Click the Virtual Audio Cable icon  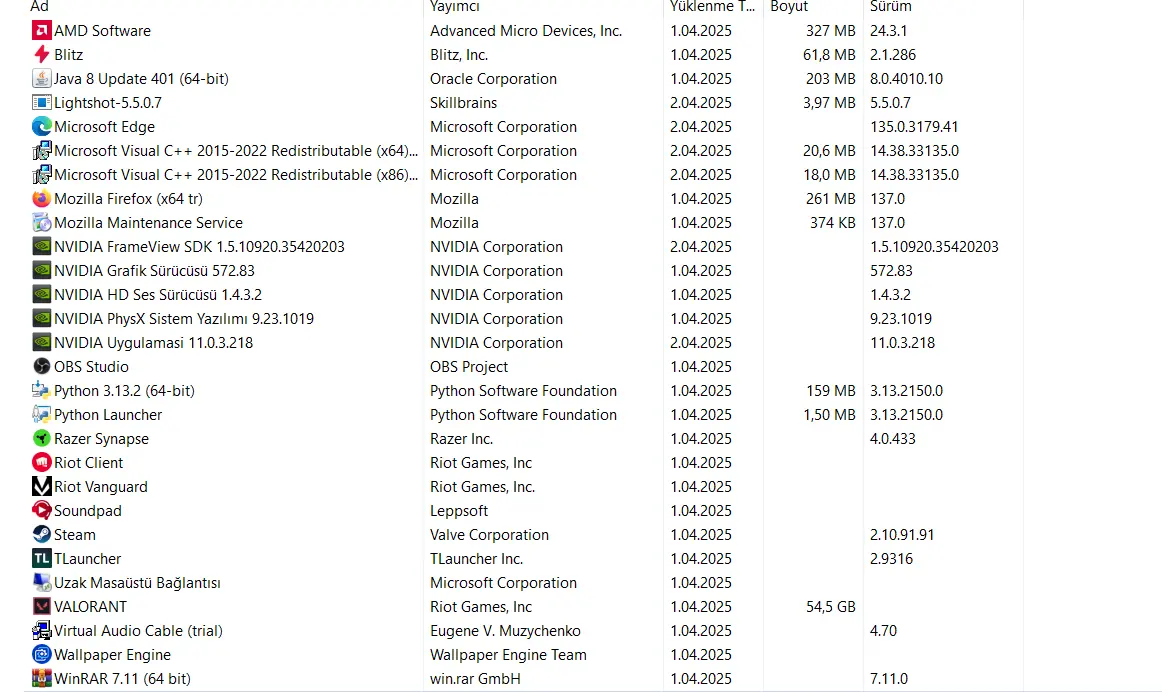click(x=42, y=631)
